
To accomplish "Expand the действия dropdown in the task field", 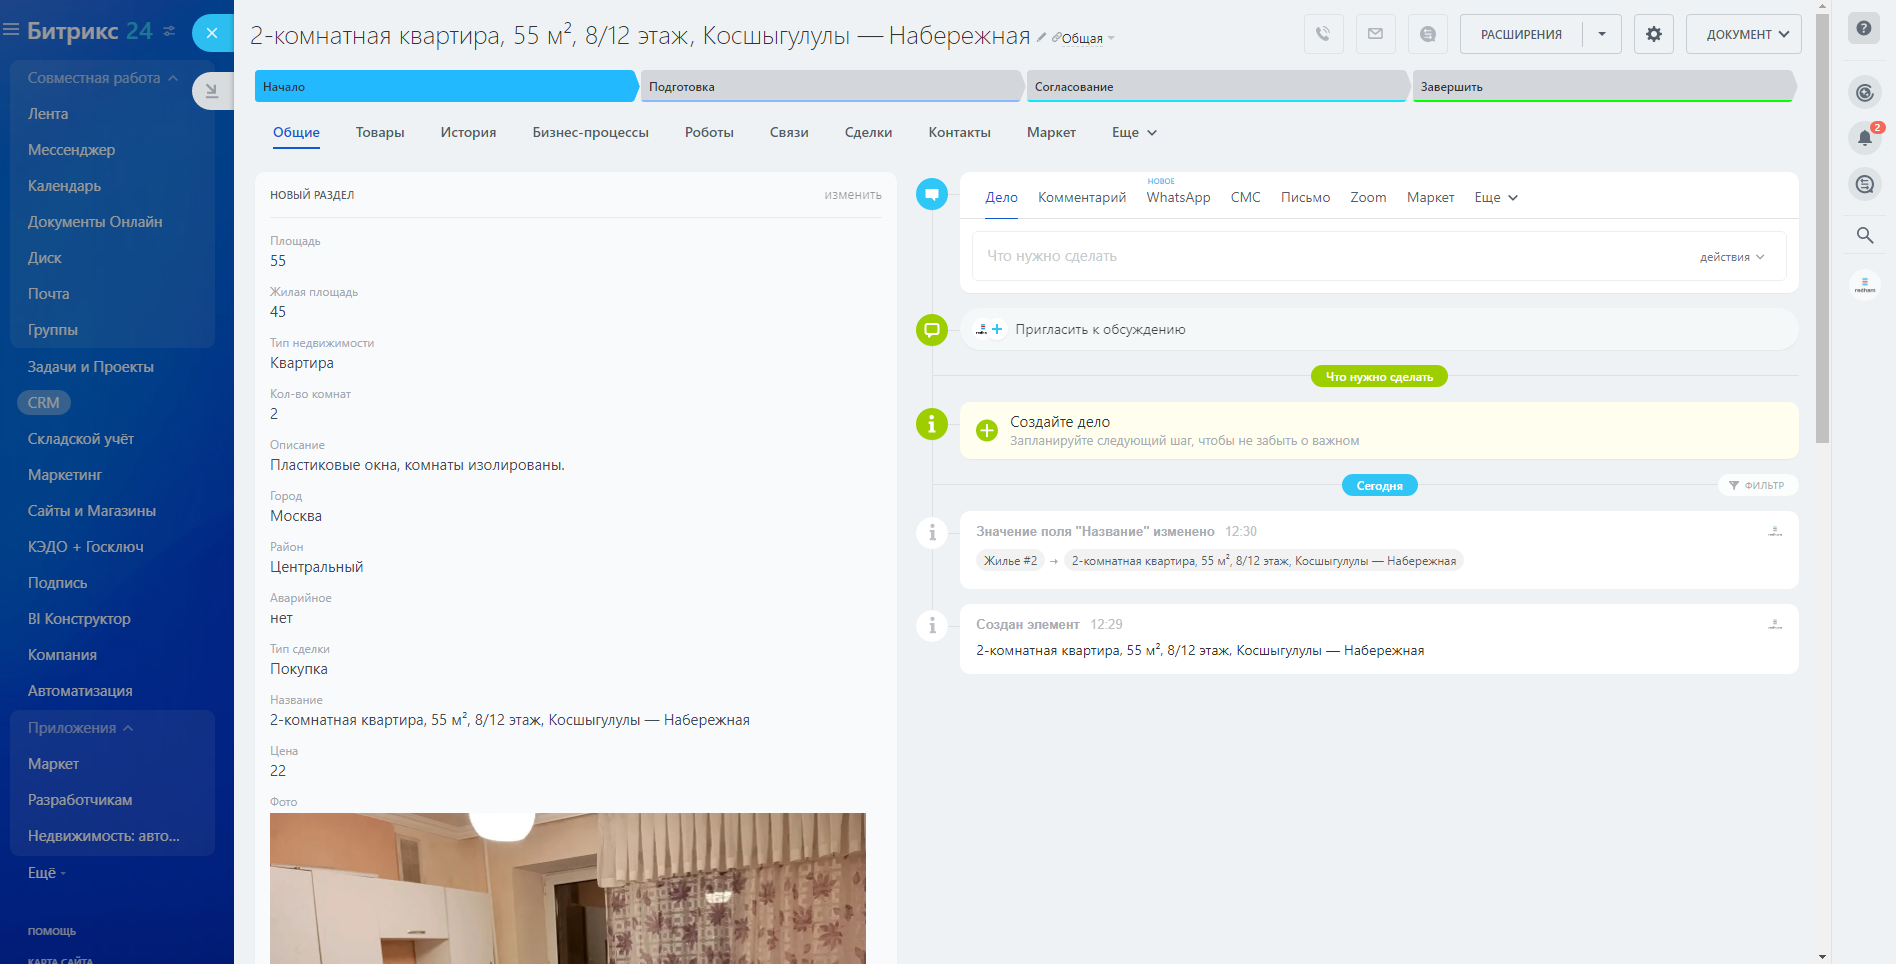I will (1732, 257).
